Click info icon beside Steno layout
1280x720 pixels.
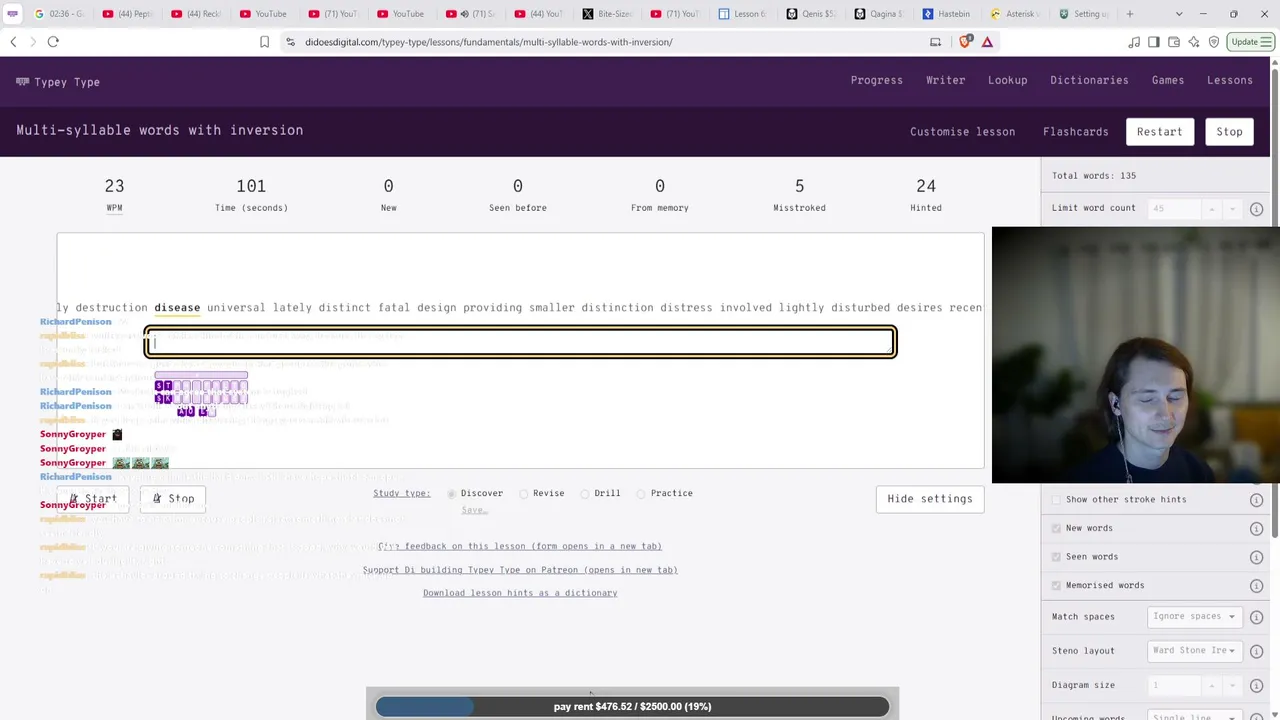point(1256,651)
